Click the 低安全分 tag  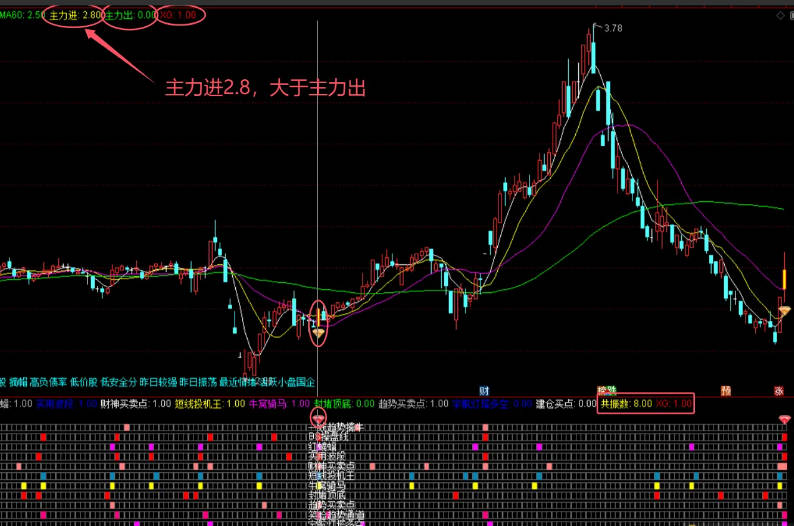click(118, 382)
